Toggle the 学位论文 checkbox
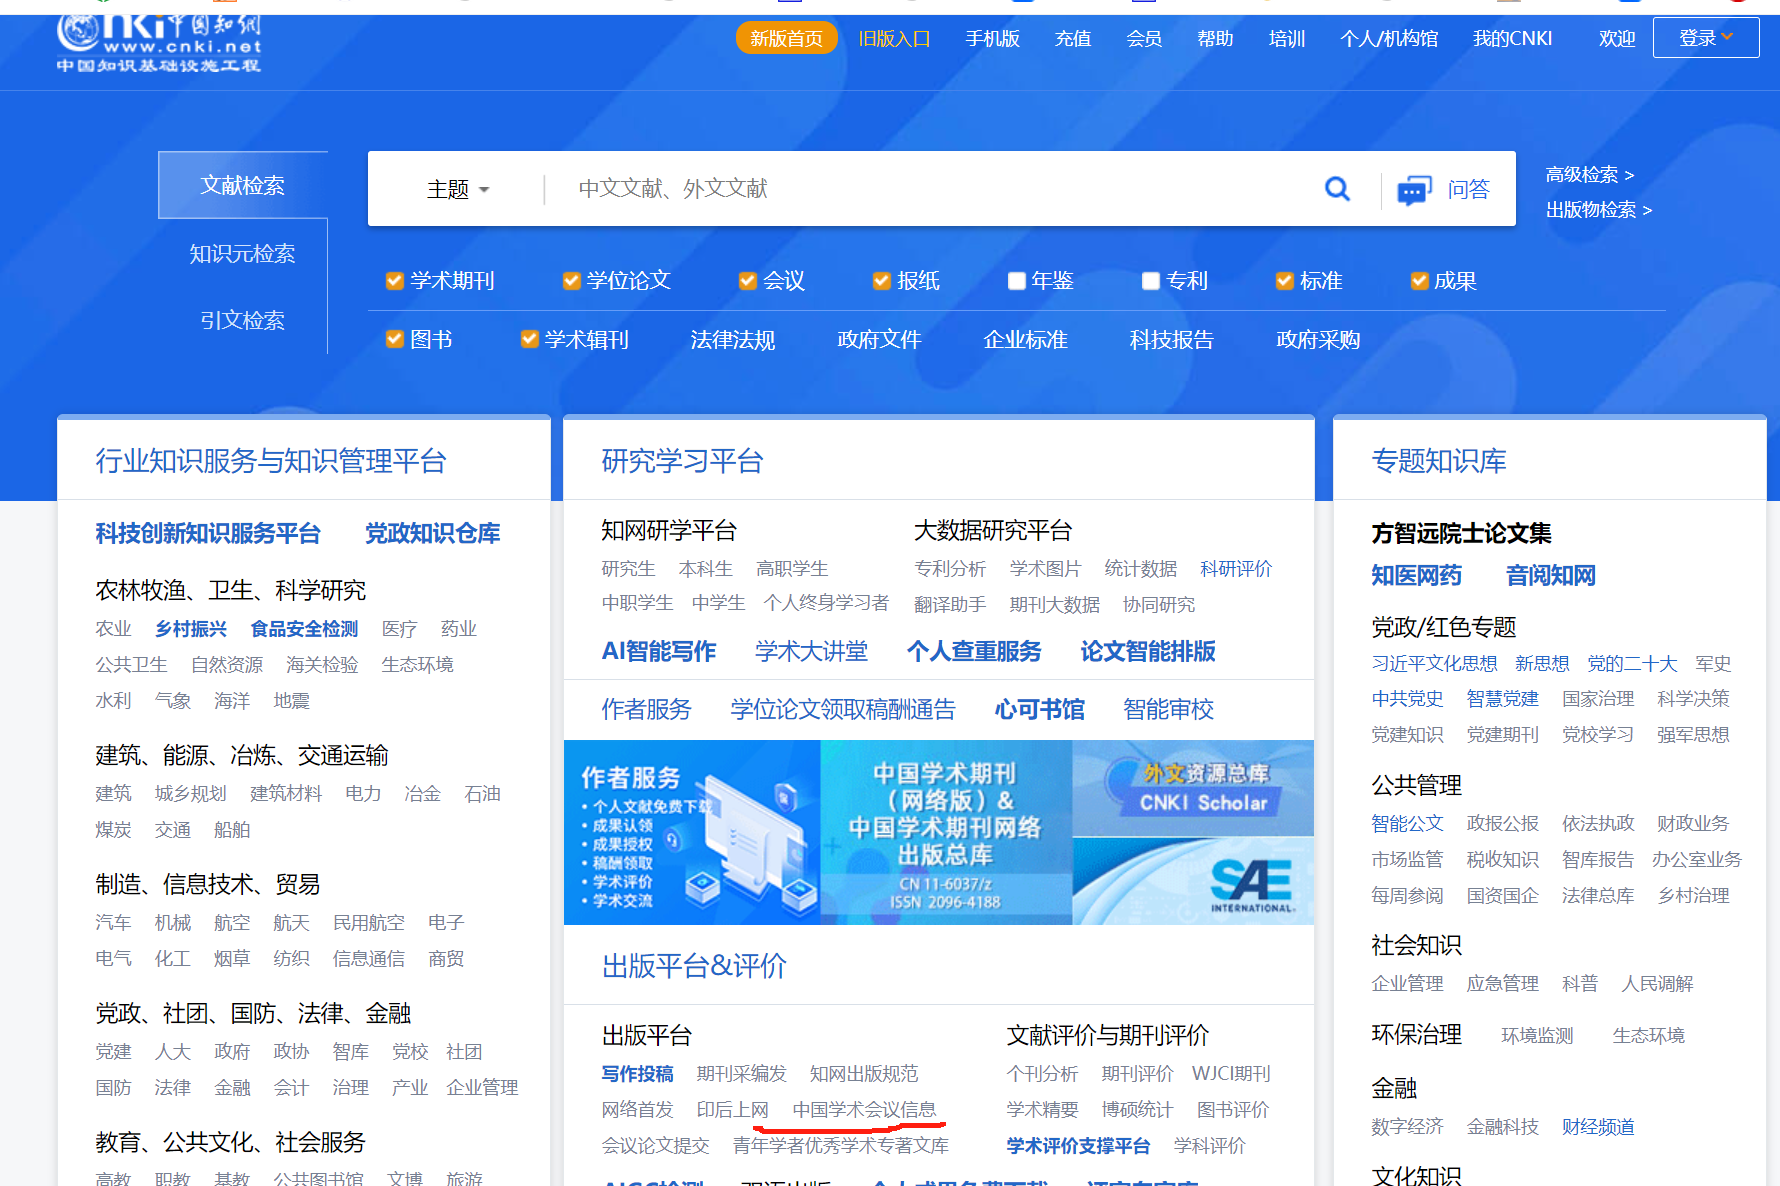Viewport: 1780px width, 1186px height. pyautogui.click(x=571, y=281)
